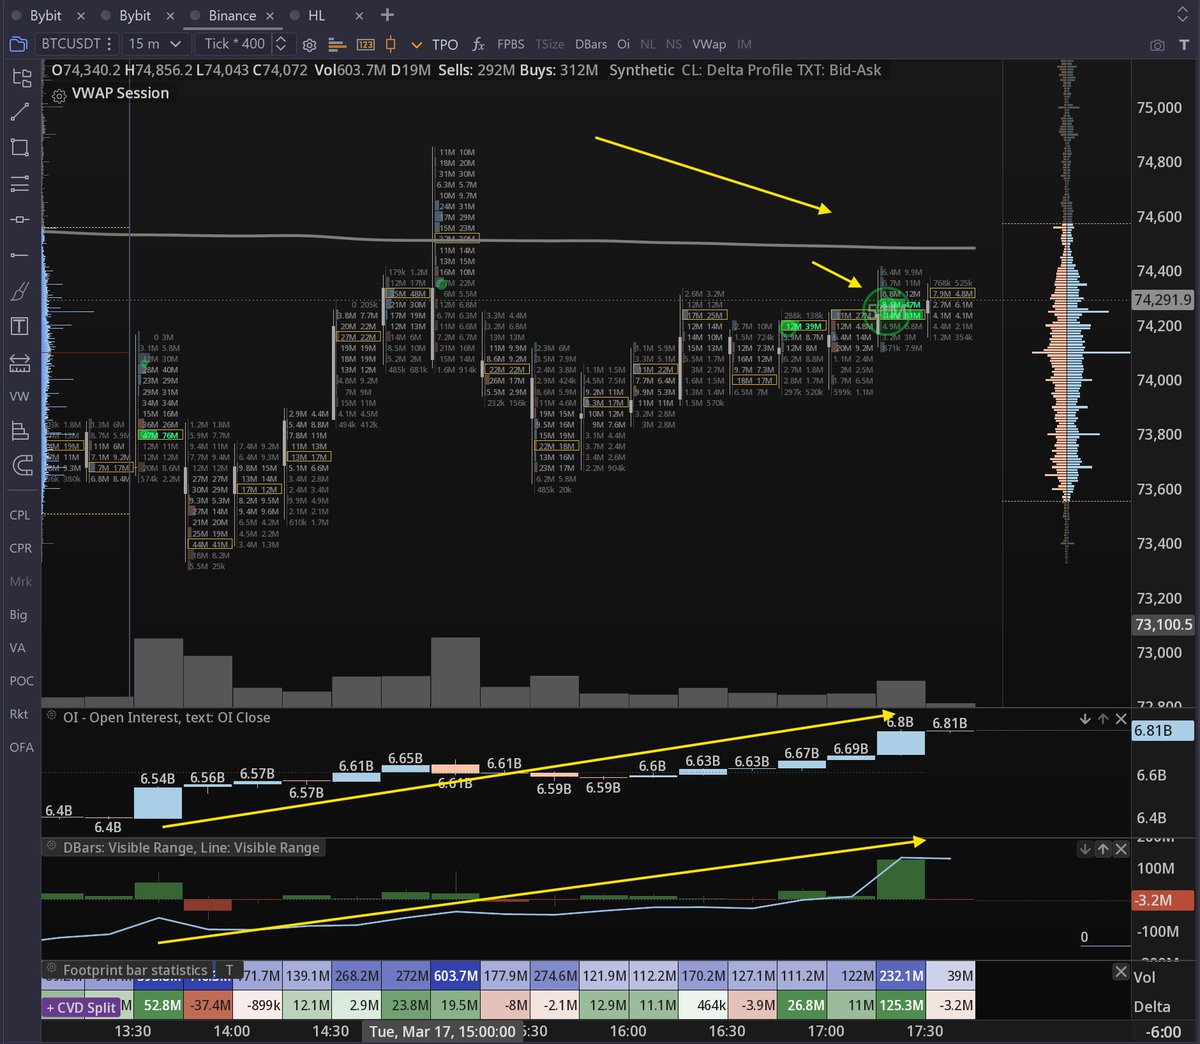This screenshot has width=1200, height=1044.
Task: Switch to the HL tab
Action: point(317,15)
